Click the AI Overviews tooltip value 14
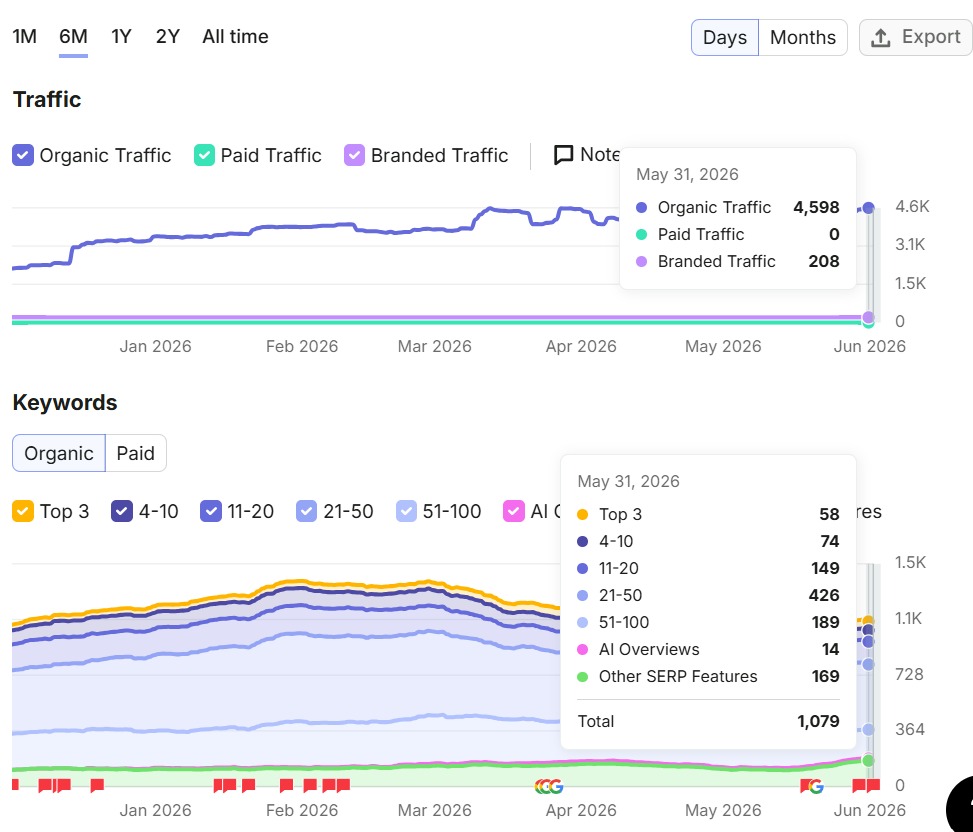The image size is (973, 832). (x=831, y=649)
